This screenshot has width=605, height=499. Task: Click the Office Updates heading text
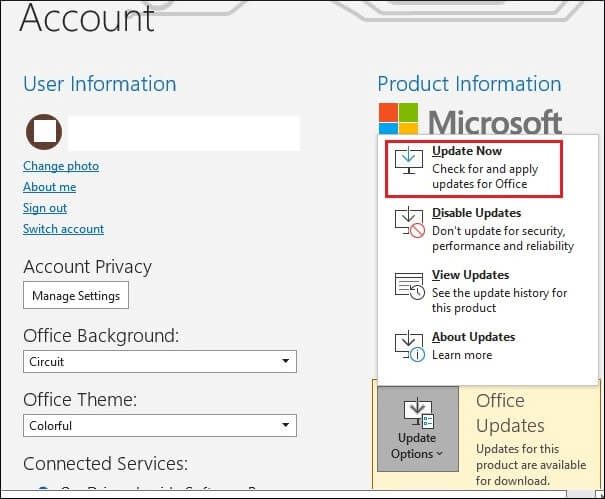[510, 413]
